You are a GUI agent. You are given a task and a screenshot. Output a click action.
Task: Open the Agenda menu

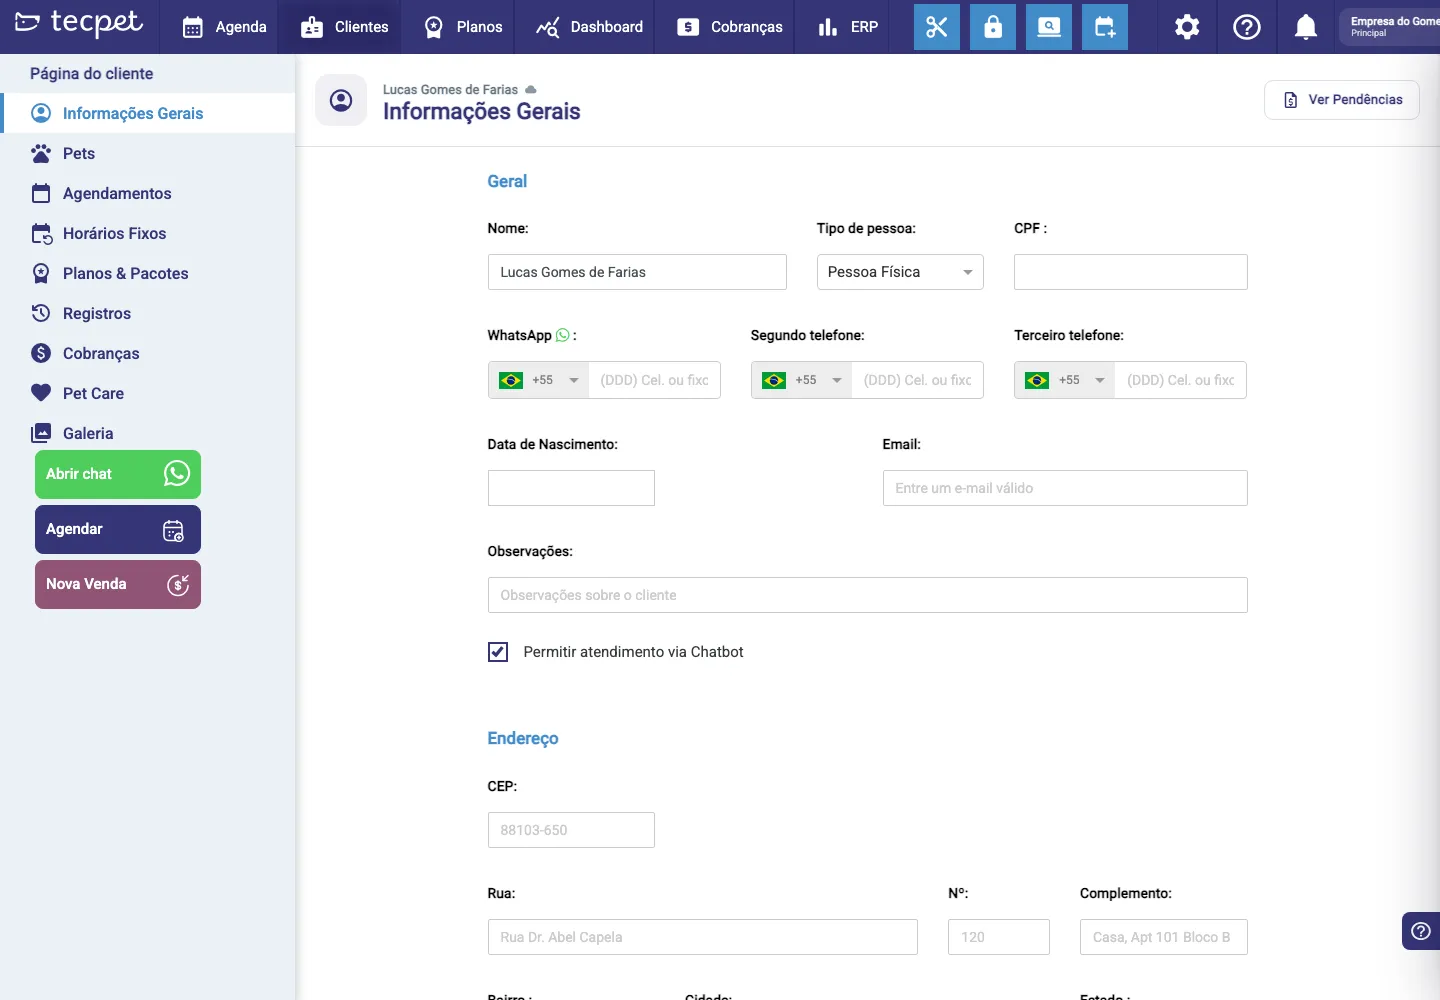point(225,27)
